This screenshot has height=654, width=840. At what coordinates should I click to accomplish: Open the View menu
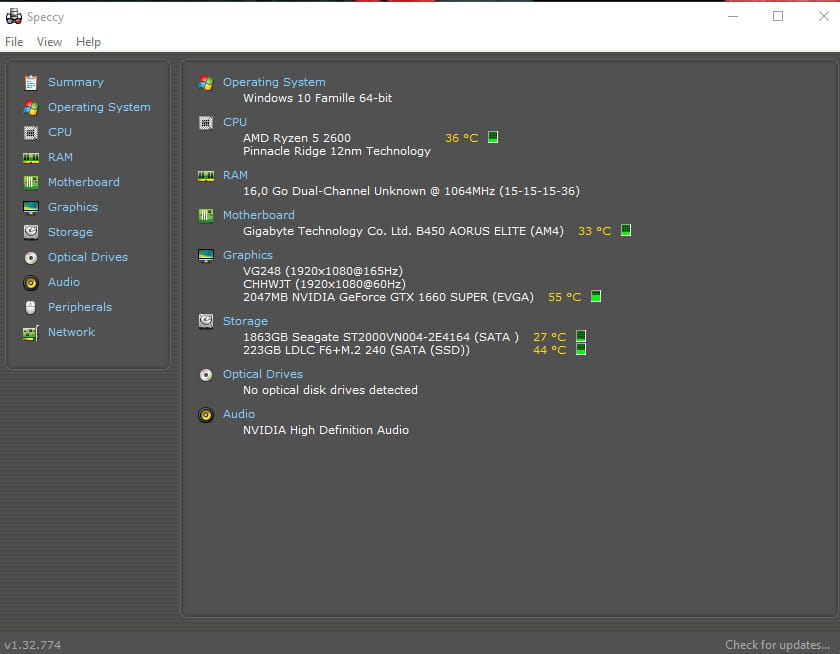coord(49,42)
